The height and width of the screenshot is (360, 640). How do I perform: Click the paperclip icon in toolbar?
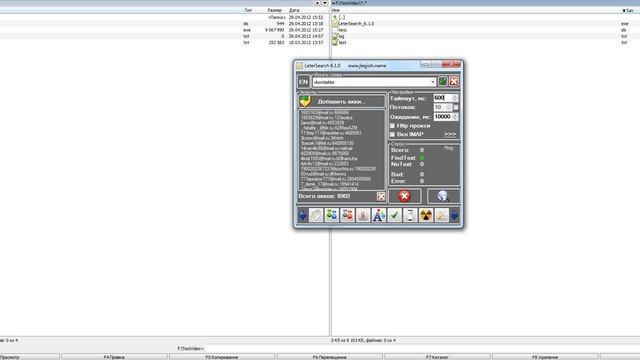(x=316, y=215)
